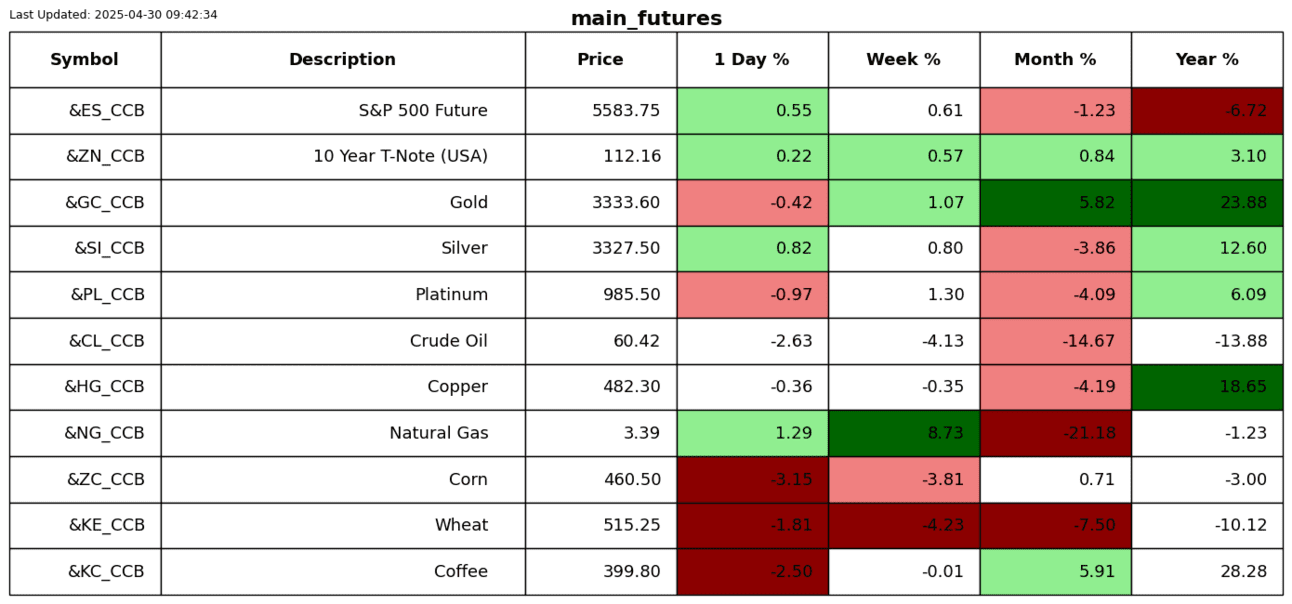Click the dark red -21.18 month cell
Screen dimensions: 1292x604
pyautogui.click(x=1055, y=433)
